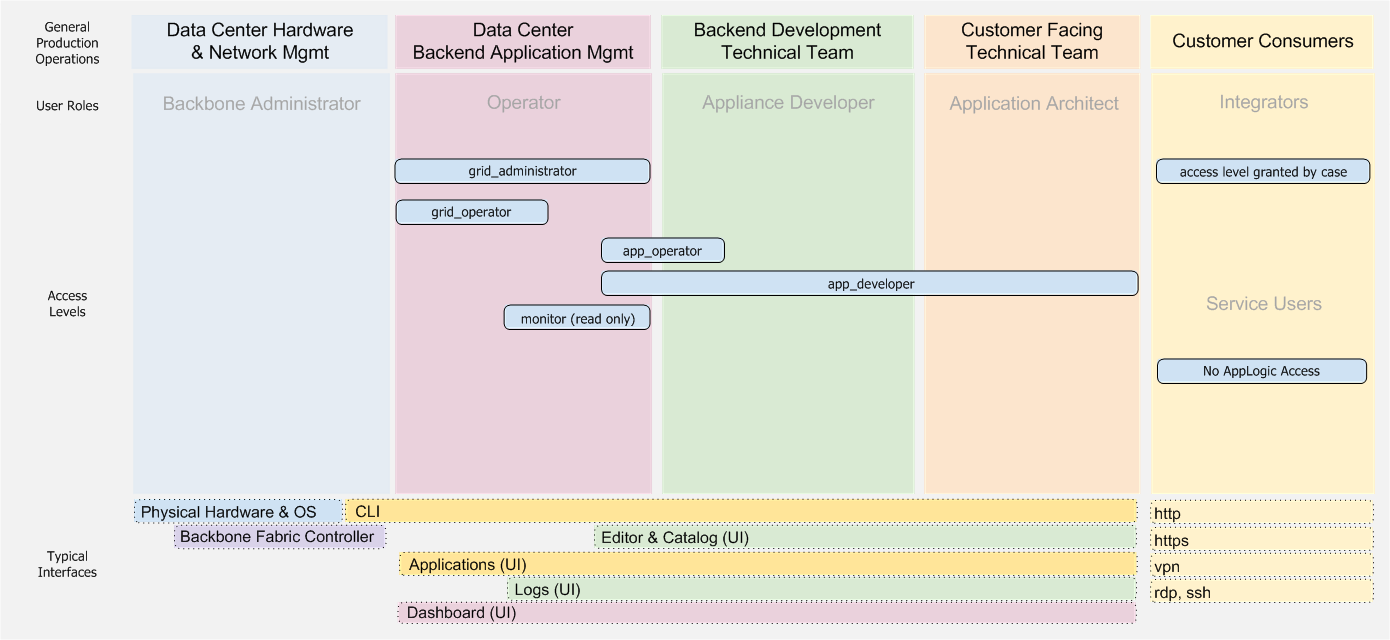Select the https interface entry
The width and height of the screenshot is (1390, 640).
point(1172,540)
